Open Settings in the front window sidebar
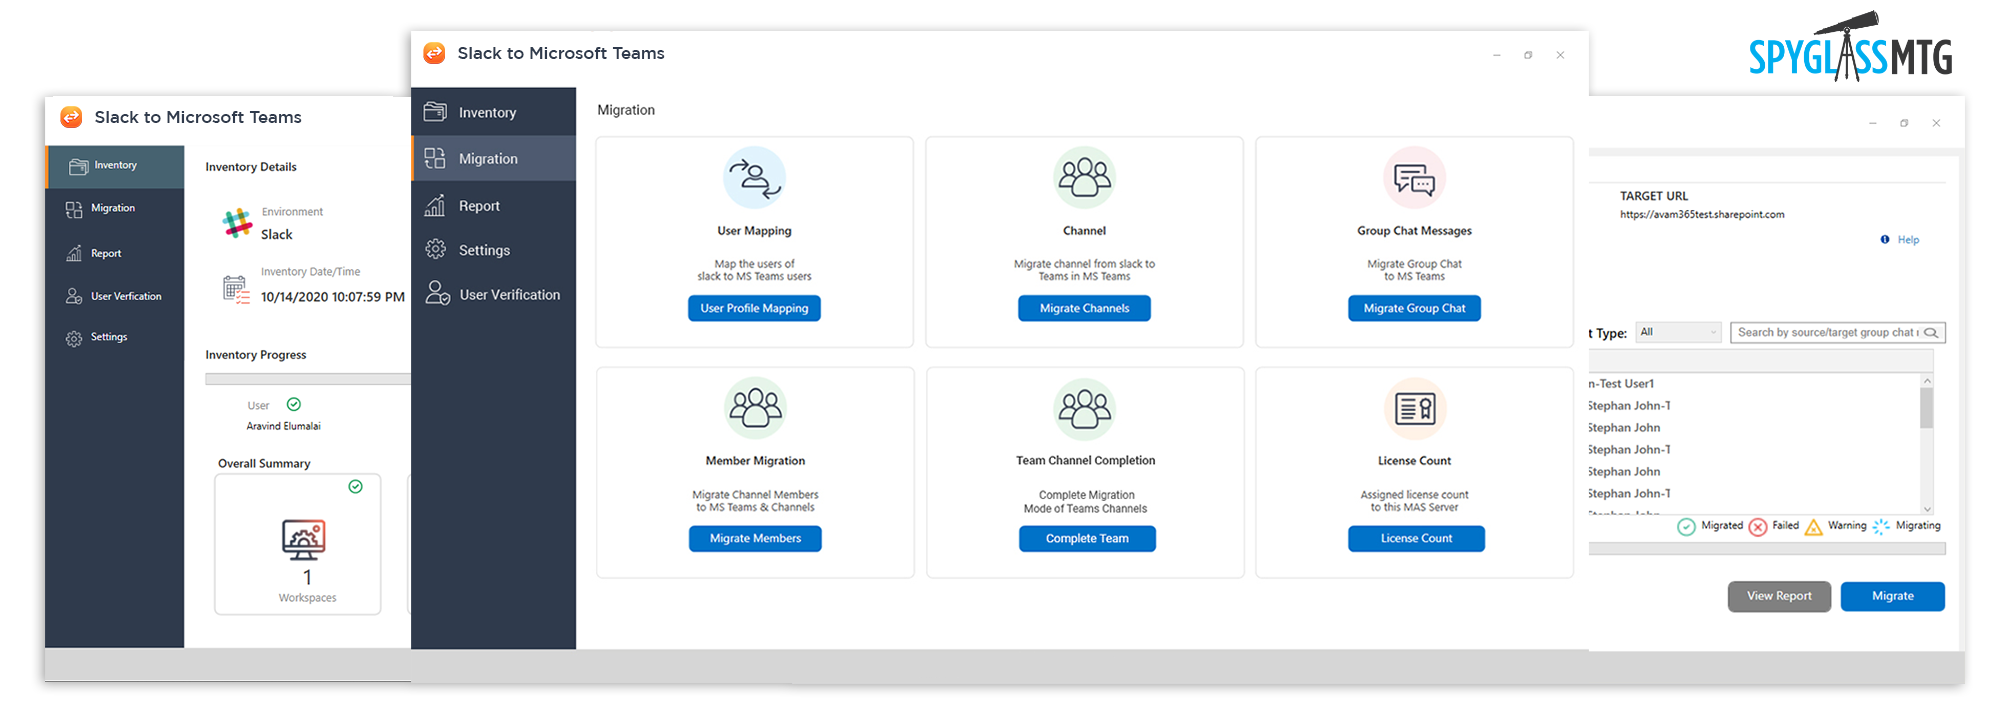The image size is (2000, 719). point(493,250)
